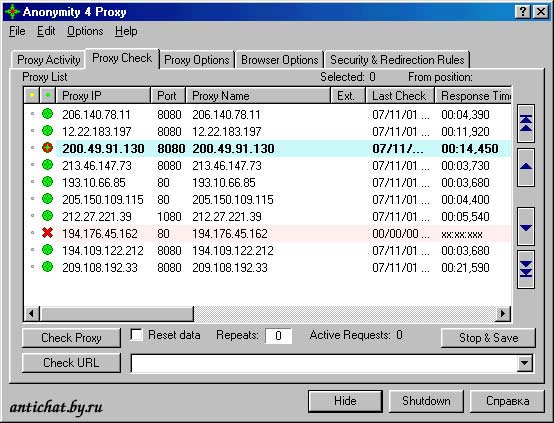This screenshot has height=423, width=554.
Task: Click the Shutdown button
Action: tap(426, 401)
